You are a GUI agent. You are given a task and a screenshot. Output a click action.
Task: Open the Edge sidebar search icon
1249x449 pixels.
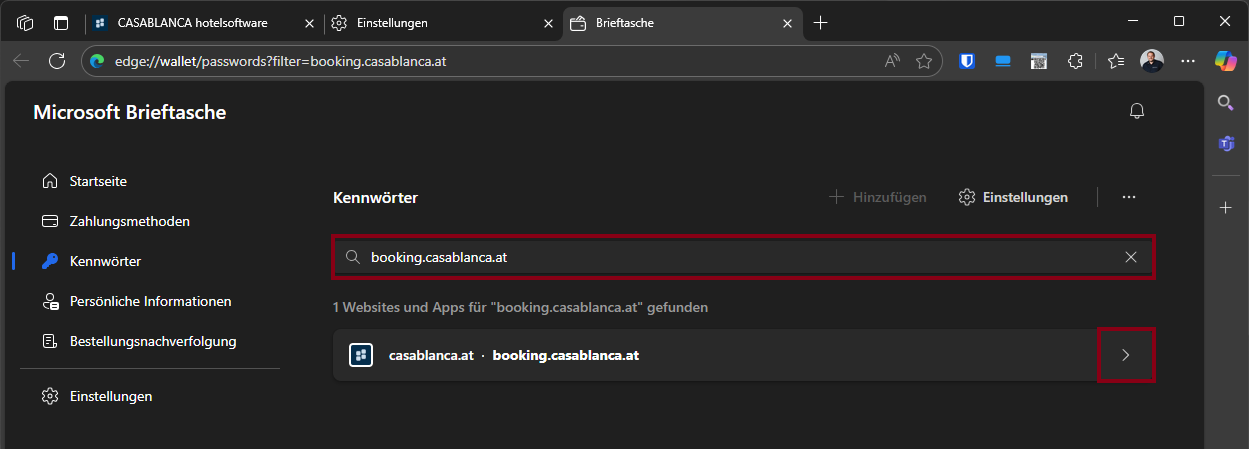click(x=1226, y=102)
